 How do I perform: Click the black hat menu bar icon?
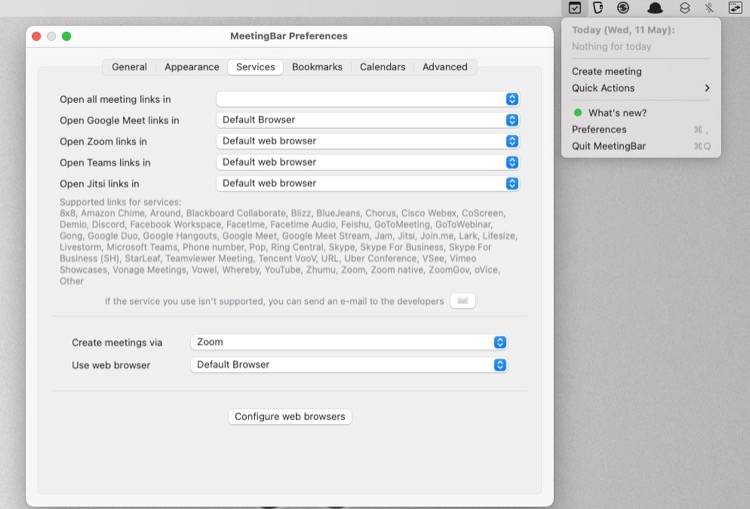pos(655,8)
